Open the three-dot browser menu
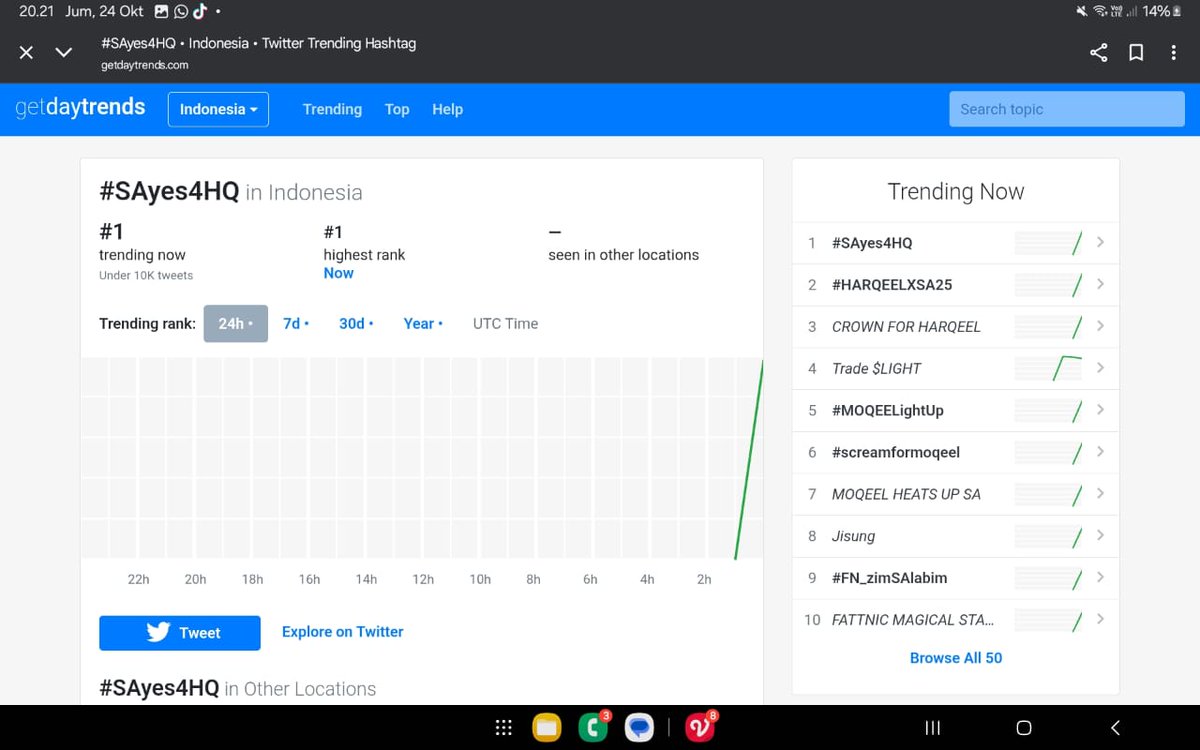 coord(1173,52)
